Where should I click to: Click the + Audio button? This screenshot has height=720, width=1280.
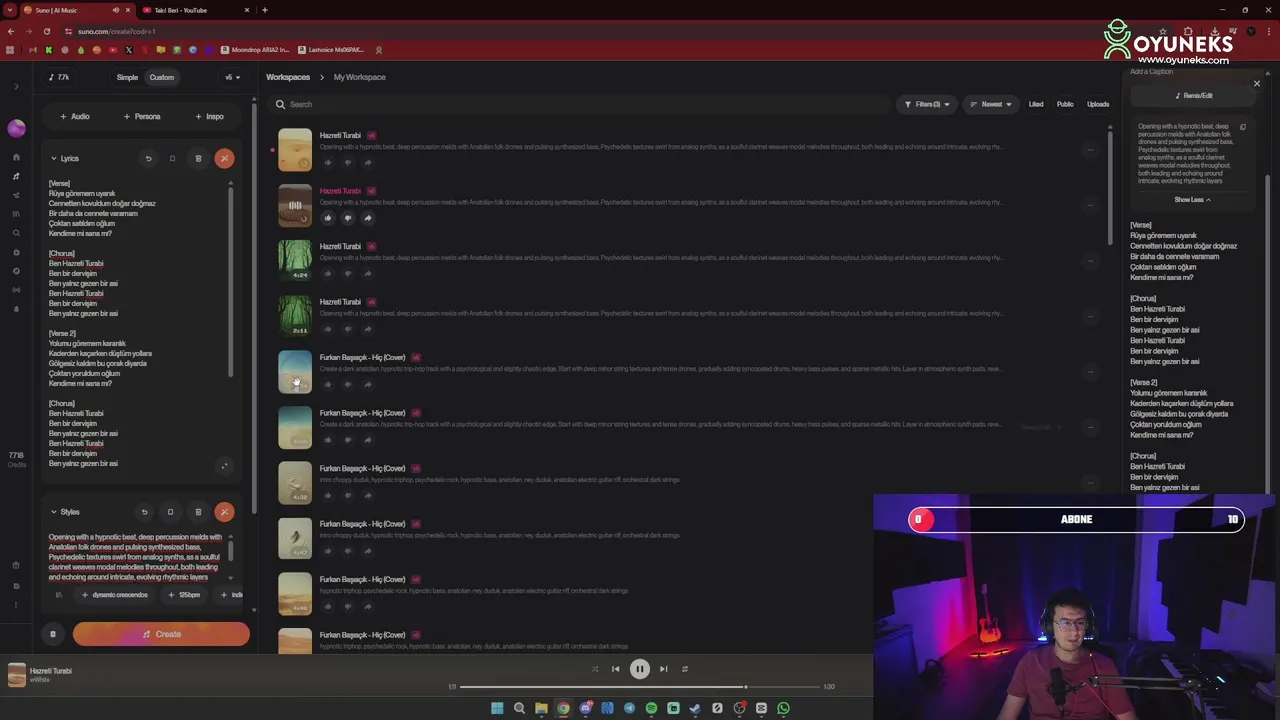pos(75,116)
